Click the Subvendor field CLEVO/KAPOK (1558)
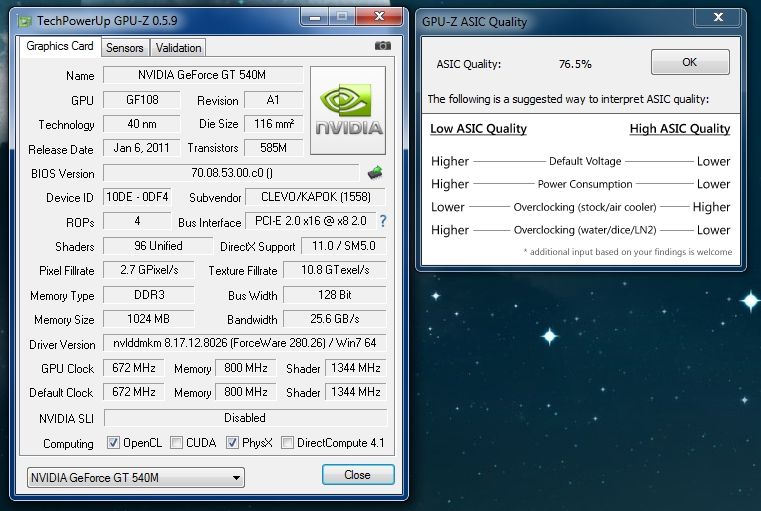The height and width of the screenshot is (511, 761). click(315, 197)
